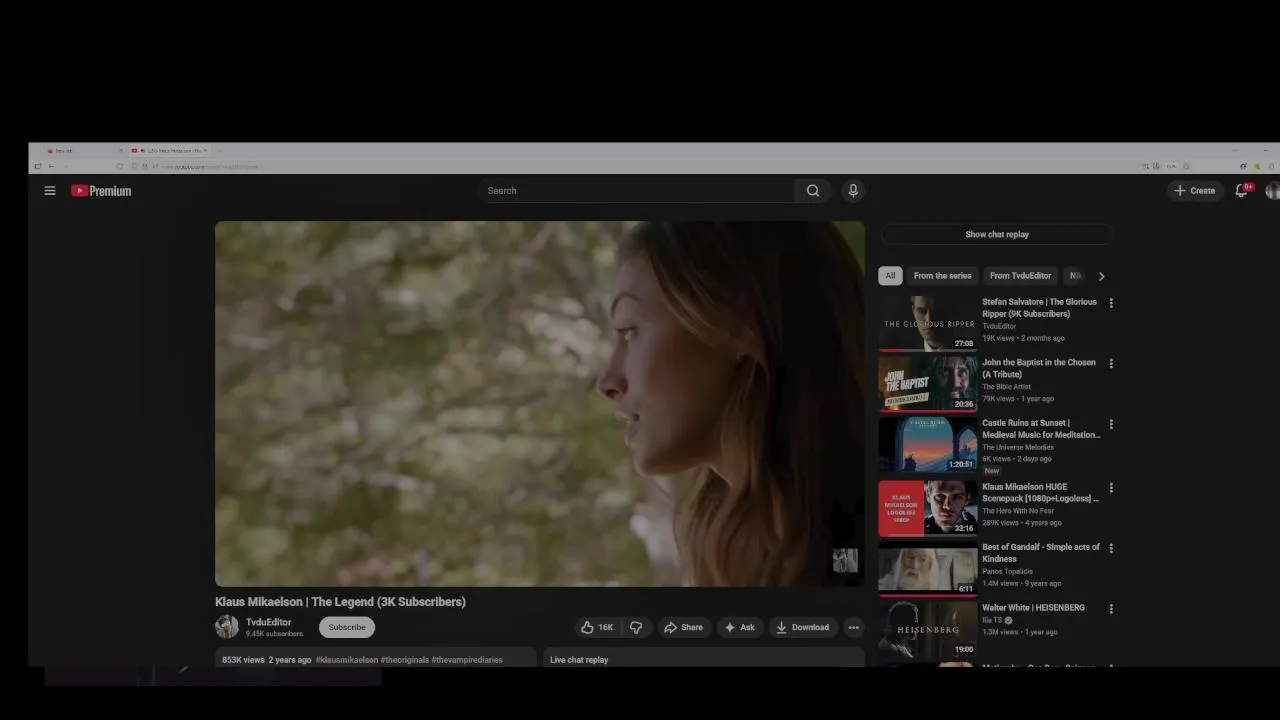
Task: Open more actions ellipsis below video
Action: (x=853, y=628)
